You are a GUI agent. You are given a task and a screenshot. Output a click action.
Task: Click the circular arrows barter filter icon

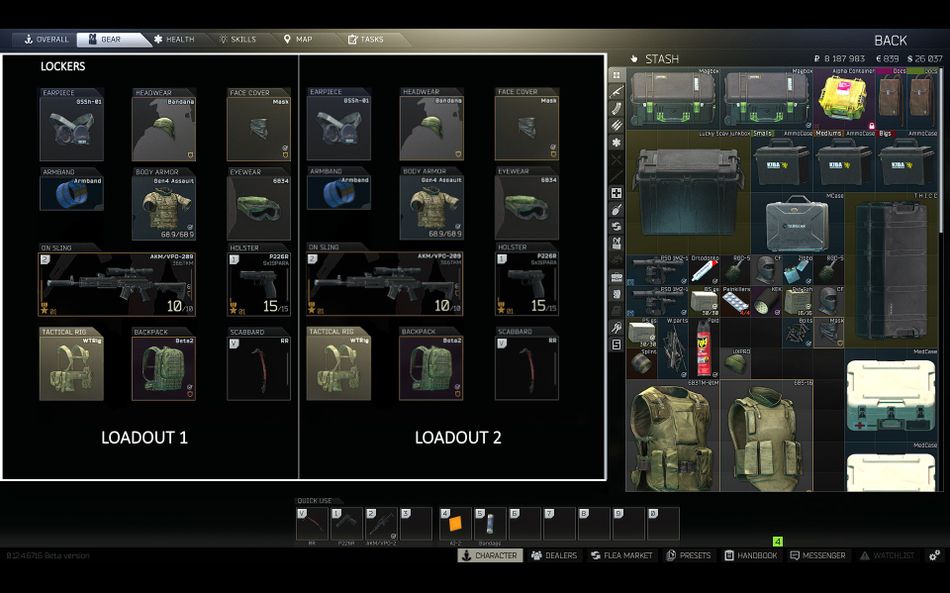point(616,227)
